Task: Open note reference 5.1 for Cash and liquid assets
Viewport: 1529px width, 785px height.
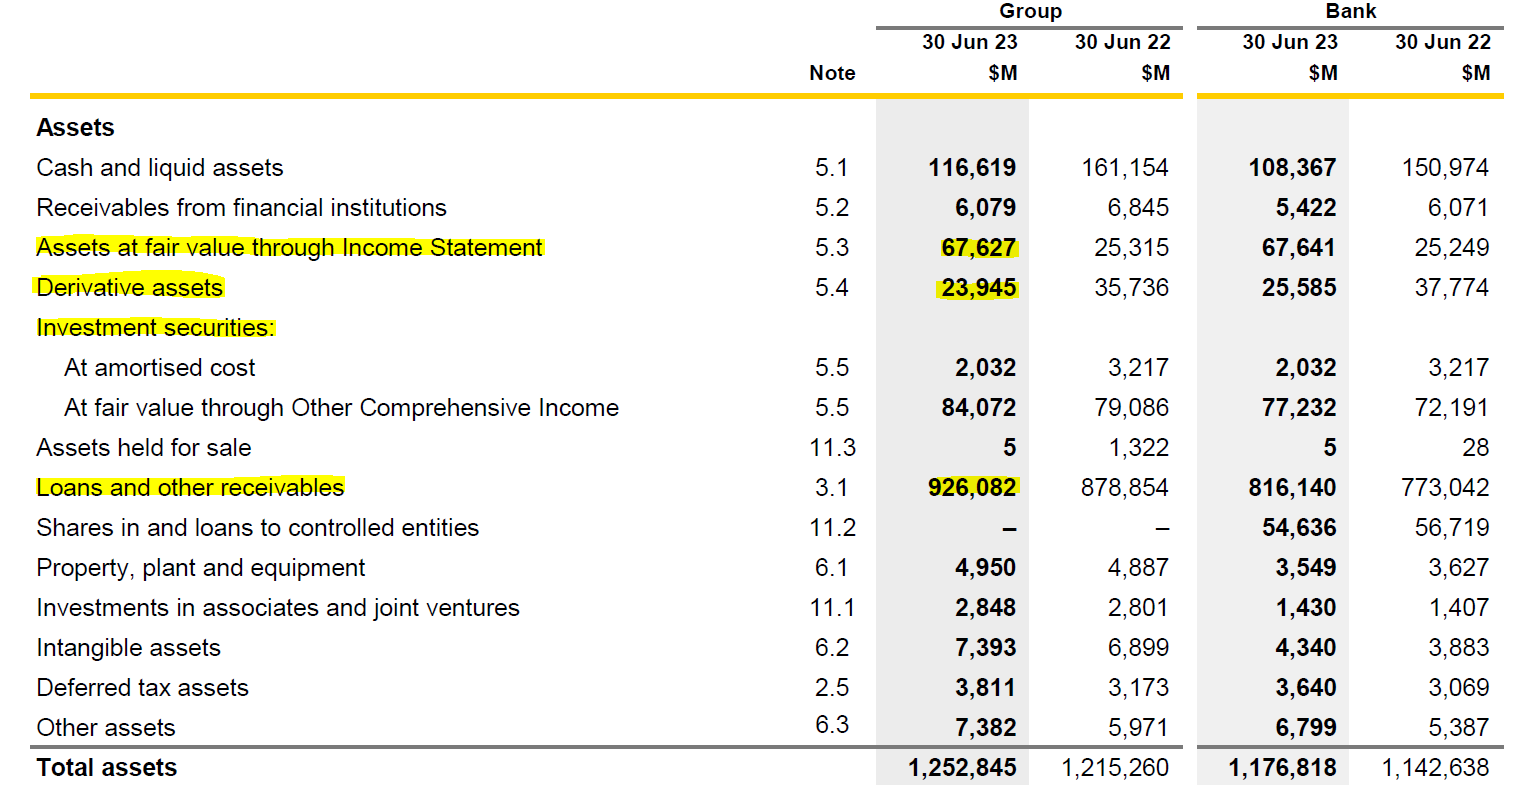Action: pos(832,168)
